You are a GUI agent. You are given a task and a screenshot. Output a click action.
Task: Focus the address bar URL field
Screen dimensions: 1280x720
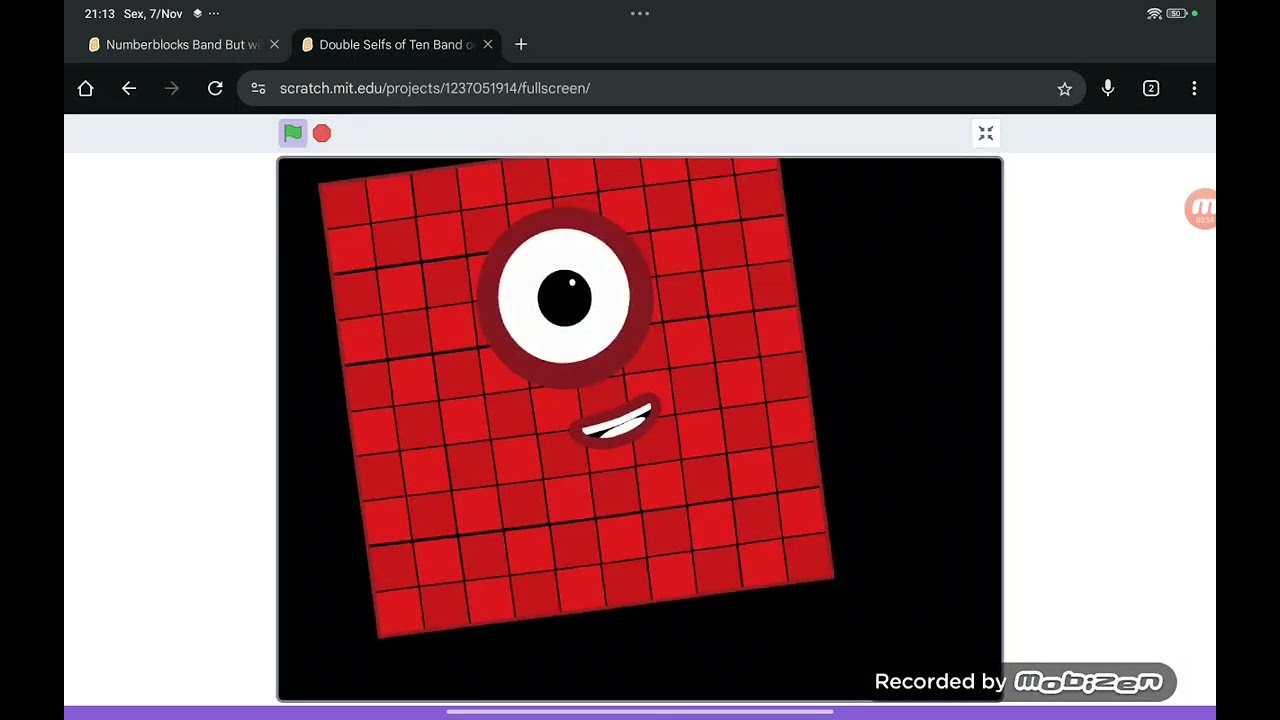pos(660,88)
